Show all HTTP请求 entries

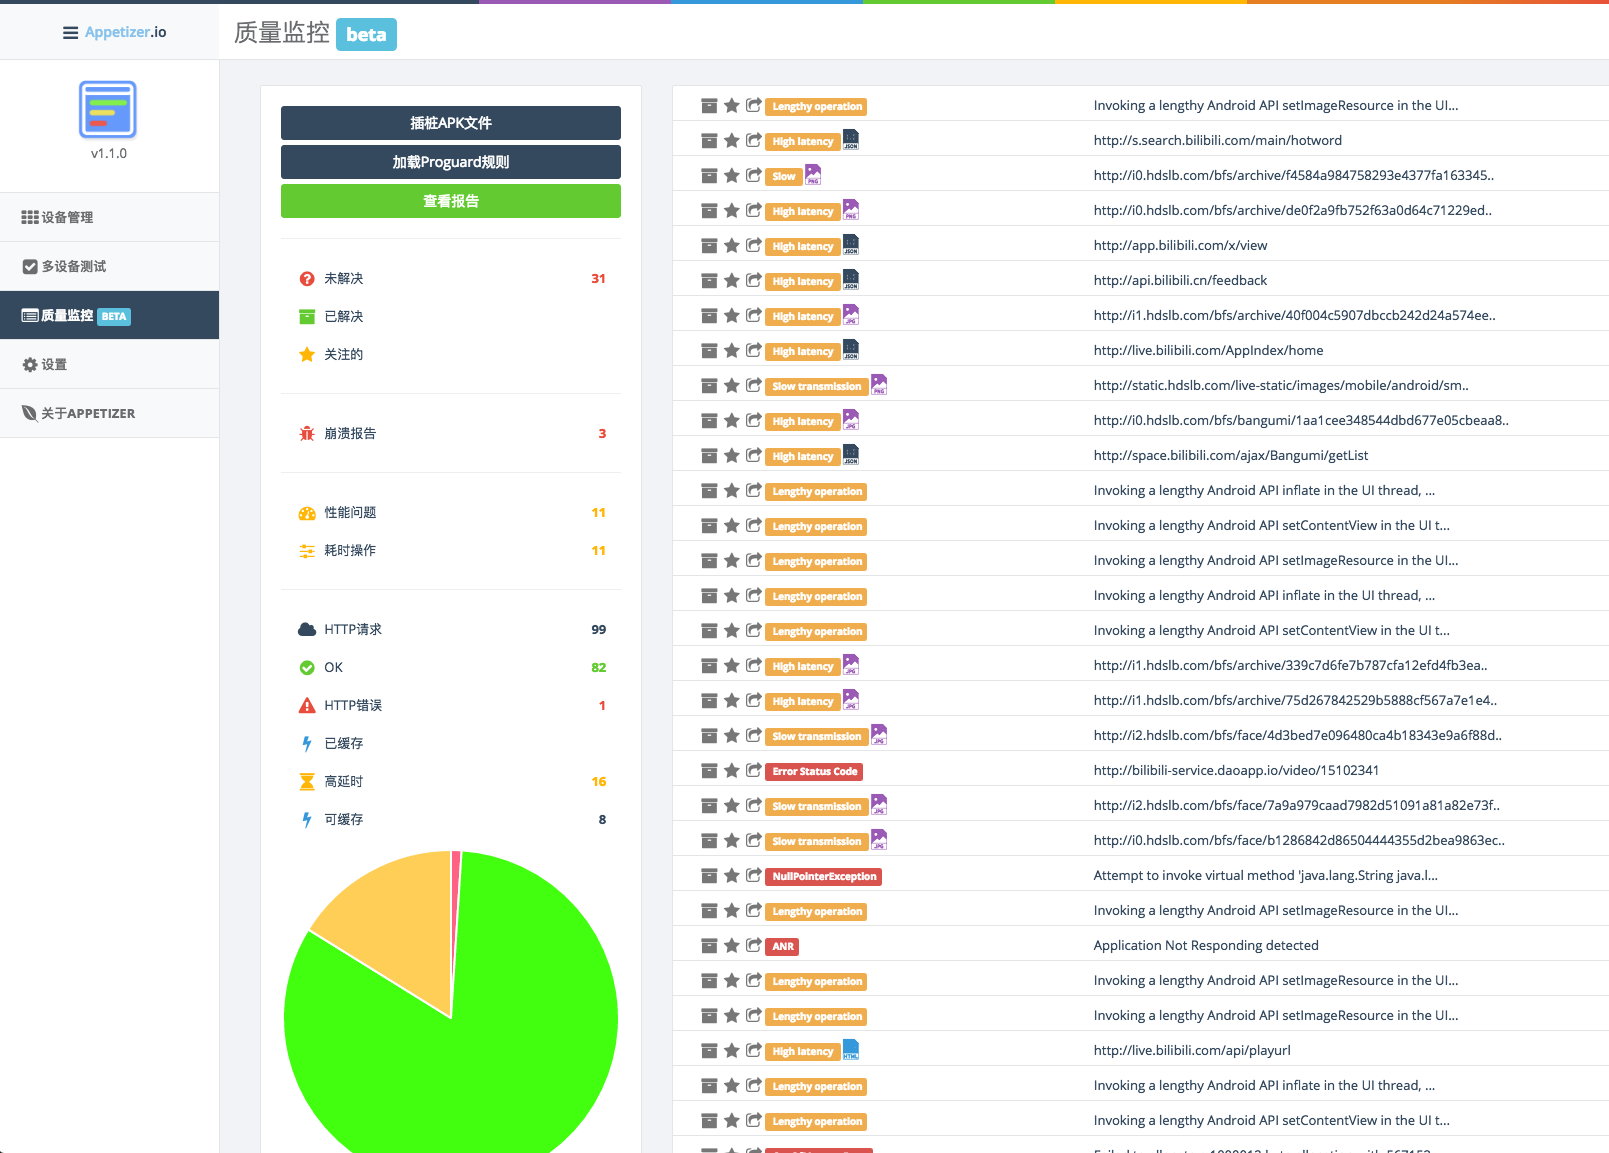451,629
